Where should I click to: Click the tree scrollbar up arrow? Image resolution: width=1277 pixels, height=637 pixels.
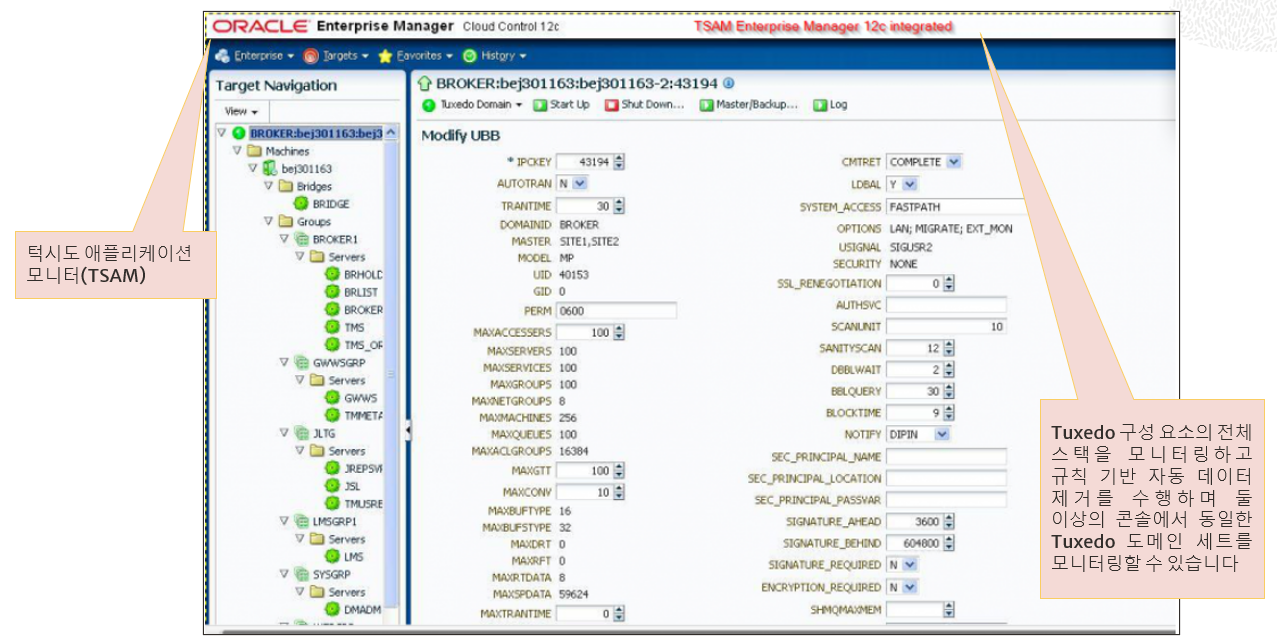[x=391, y=133]
